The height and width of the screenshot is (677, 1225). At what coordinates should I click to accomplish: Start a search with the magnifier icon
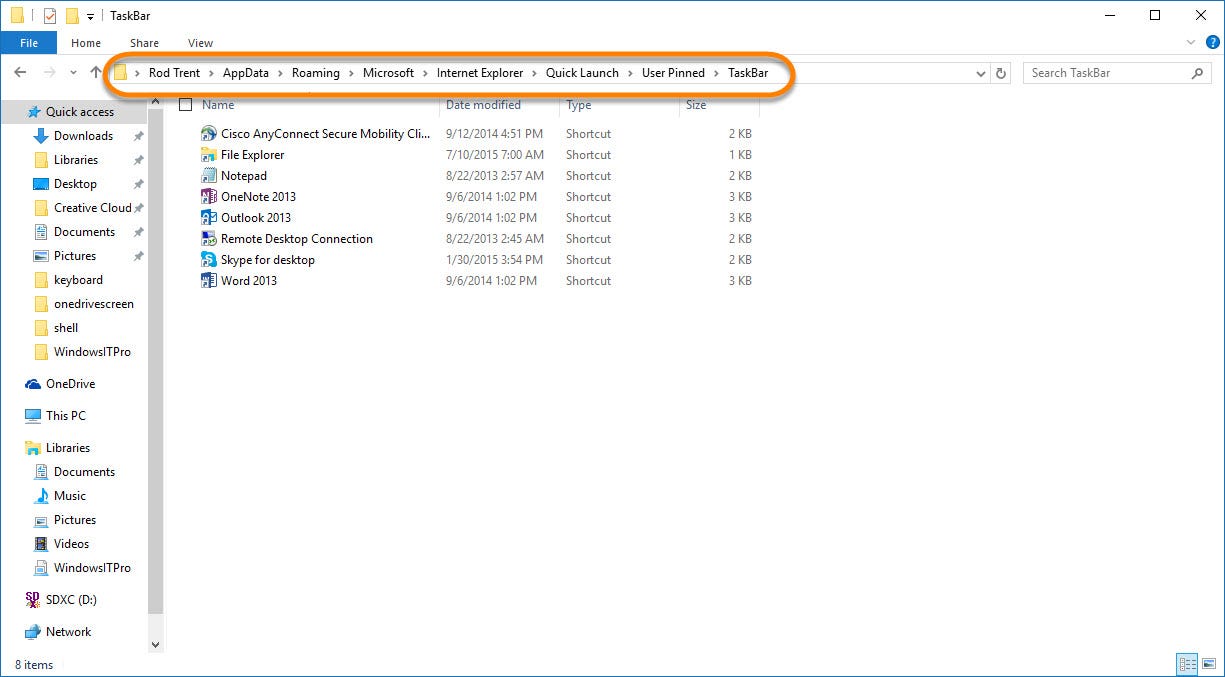click(1197, 73)
